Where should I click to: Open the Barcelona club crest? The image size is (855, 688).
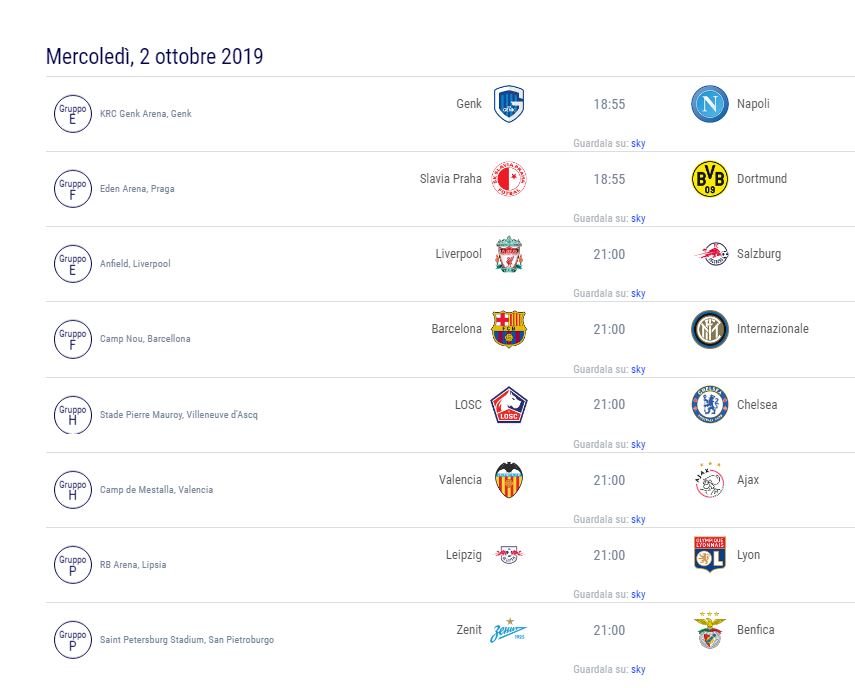coord(509,329)
